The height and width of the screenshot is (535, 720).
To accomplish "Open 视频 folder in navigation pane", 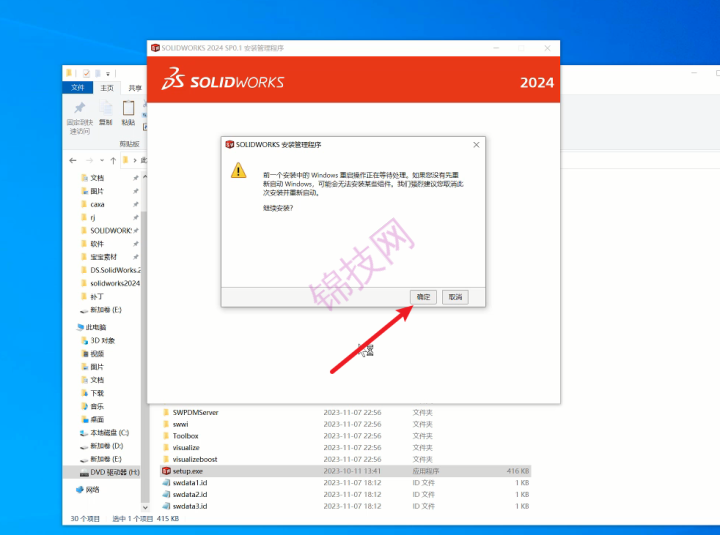I will point(97,354).
